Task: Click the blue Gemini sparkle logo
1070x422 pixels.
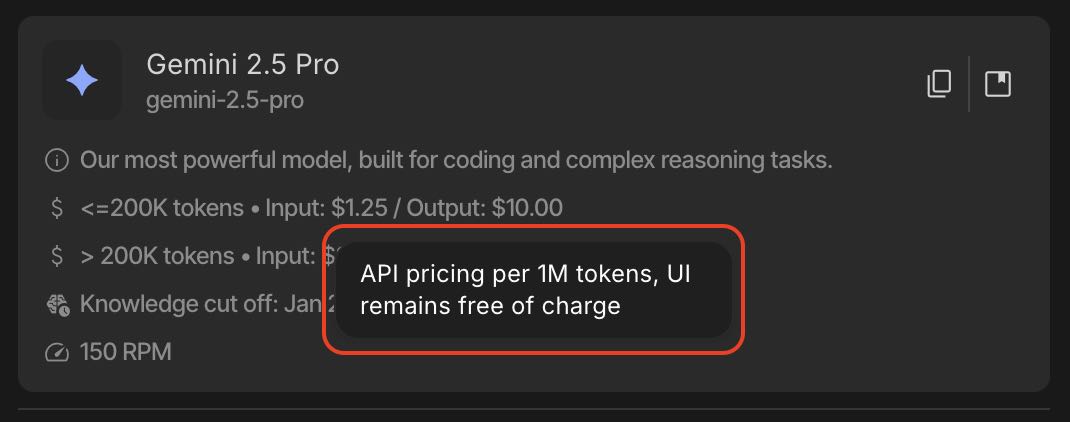Action: coord(82,80)
